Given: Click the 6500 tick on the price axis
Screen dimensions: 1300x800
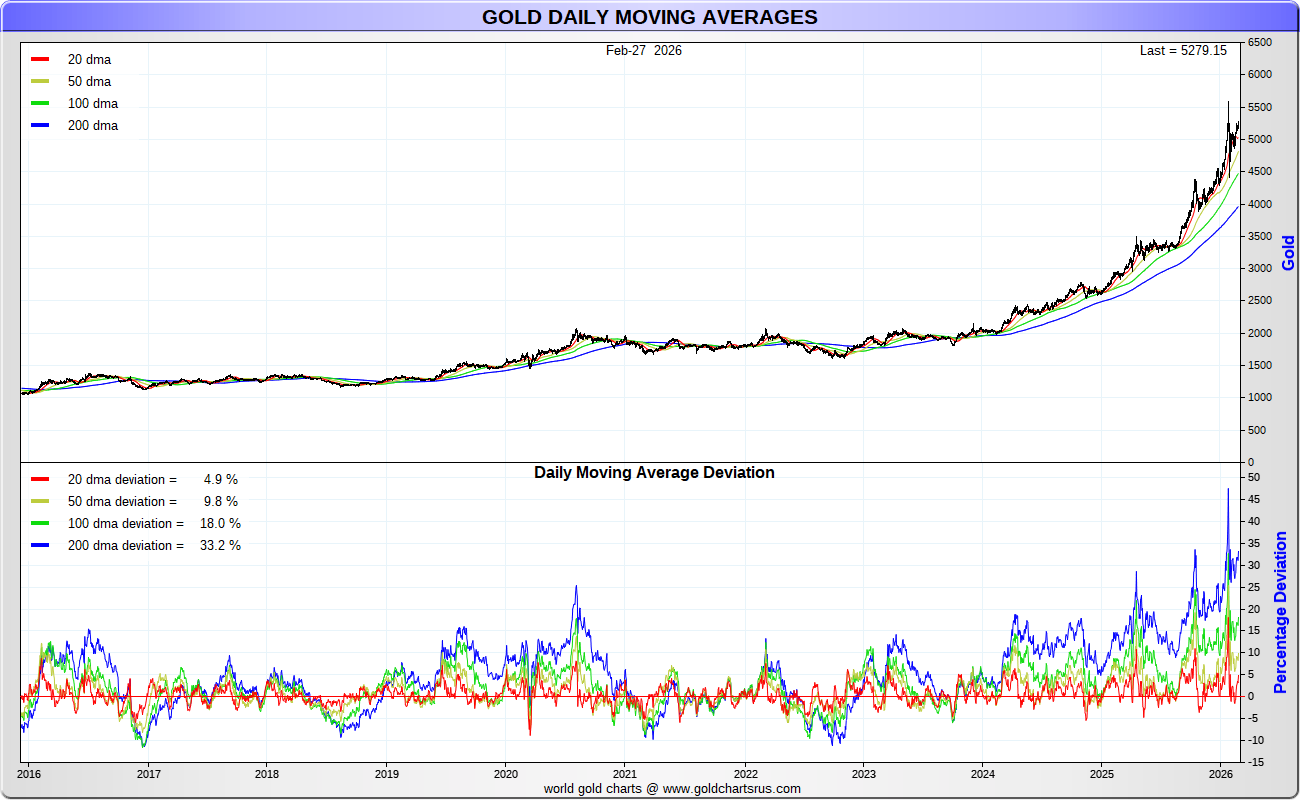Looking at the screenshot, I should (1258, 43).
